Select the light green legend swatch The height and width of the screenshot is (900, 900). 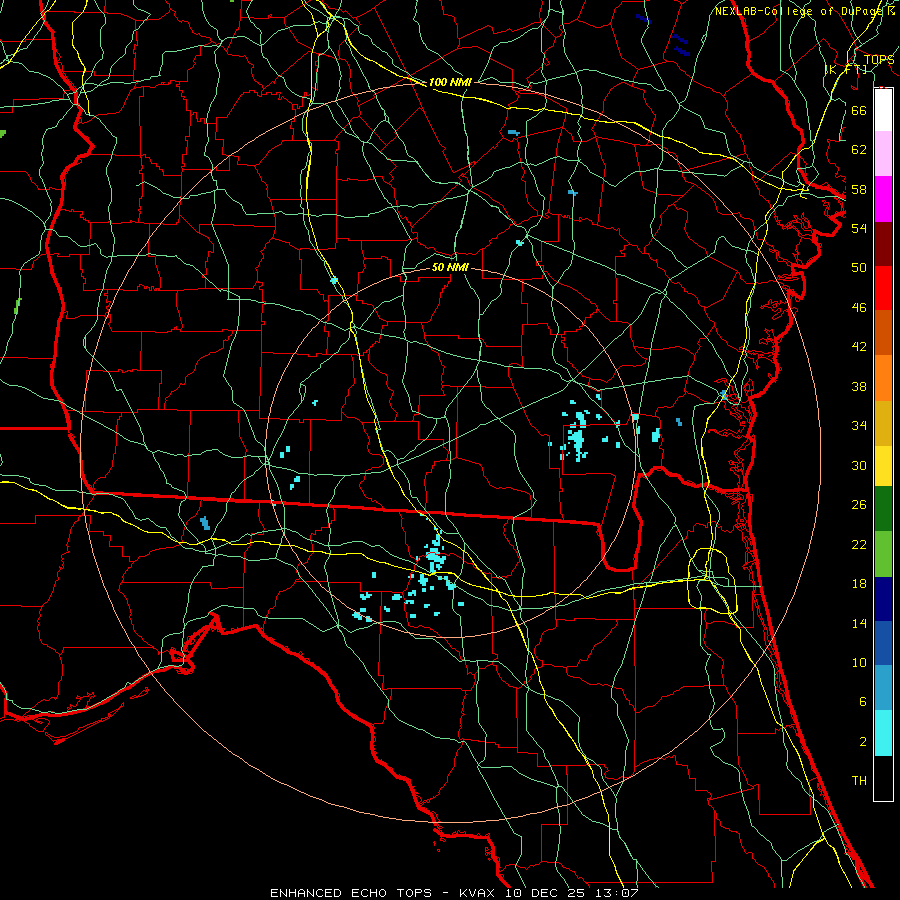tap(883, 554)
